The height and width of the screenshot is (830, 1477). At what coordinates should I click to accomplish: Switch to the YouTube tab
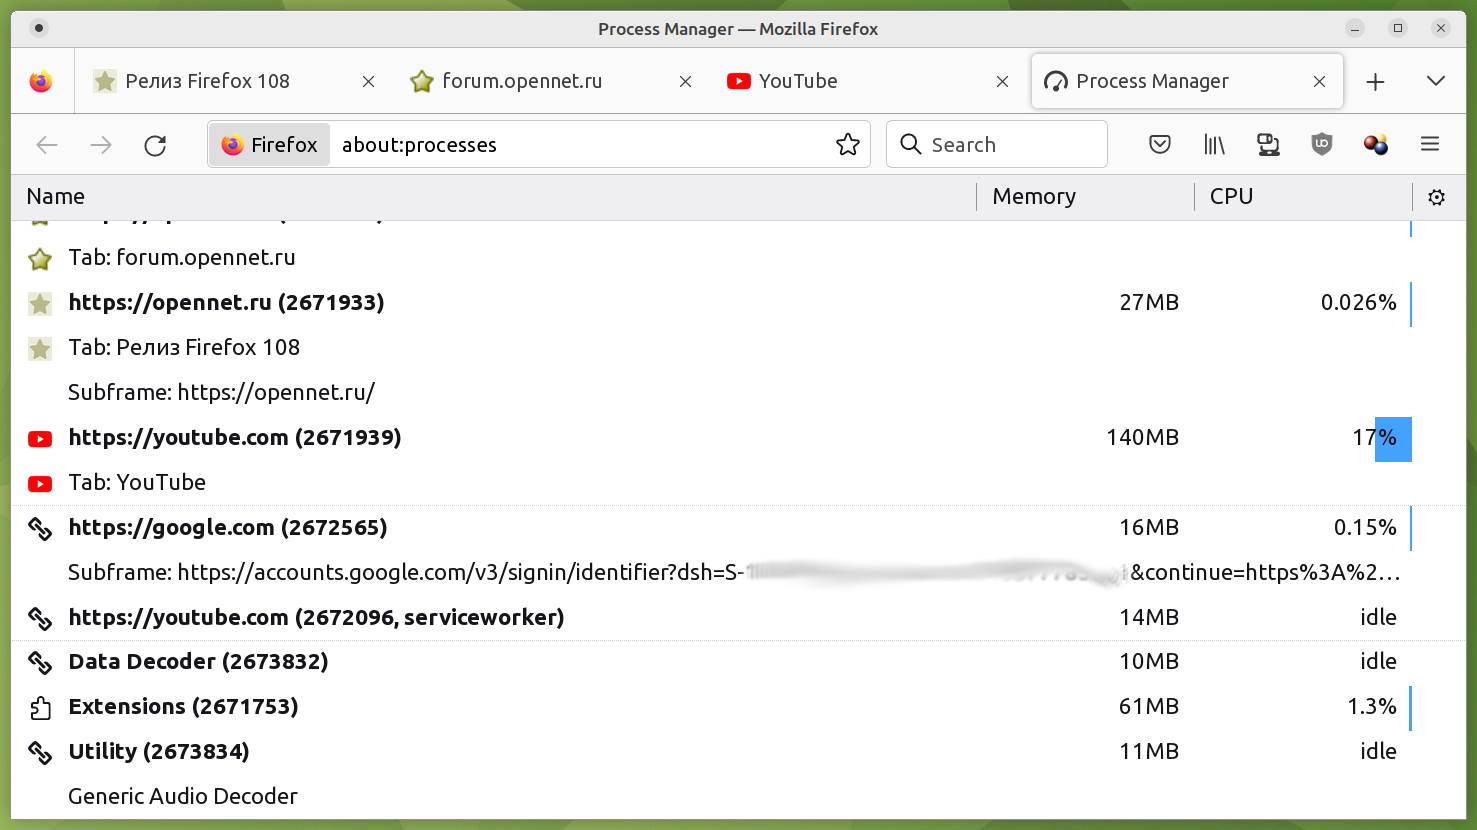coord(850,81)
